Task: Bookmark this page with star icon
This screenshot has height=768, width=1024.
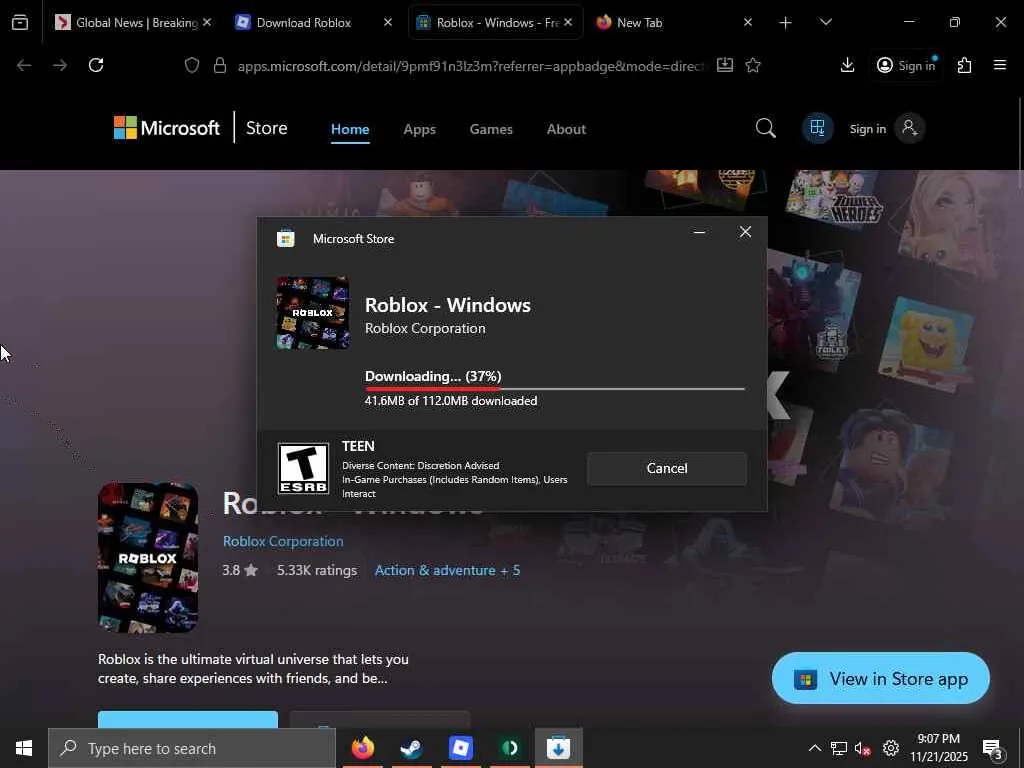Action: (x=753, y=65)
